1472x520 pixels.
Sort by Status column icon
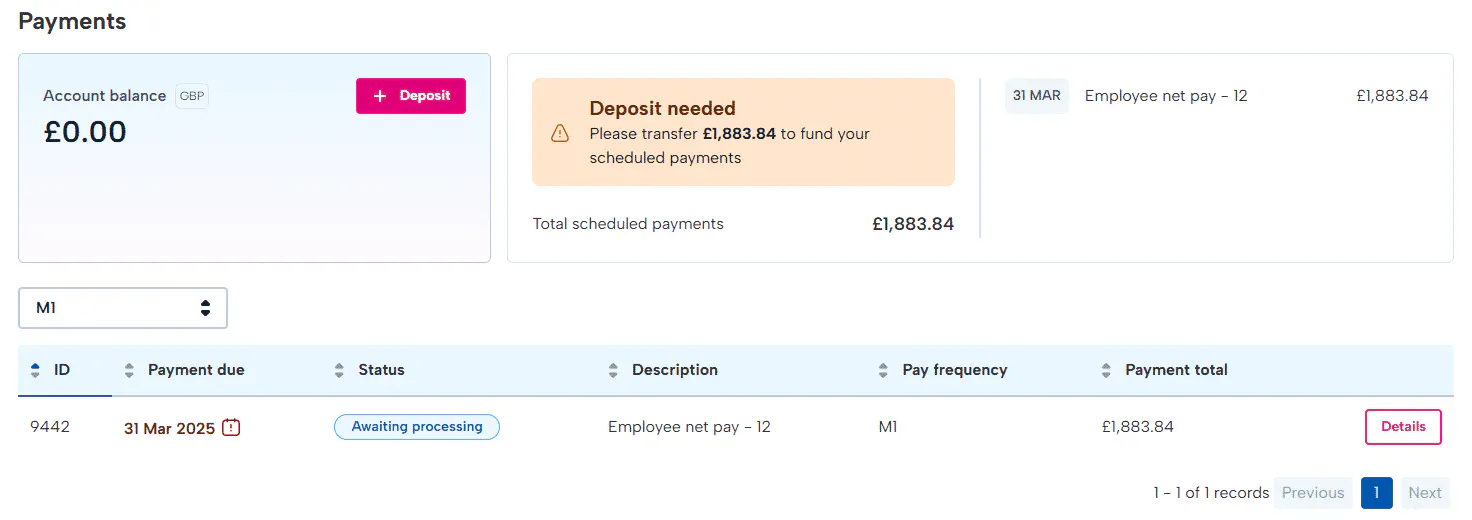pos(339,370)
